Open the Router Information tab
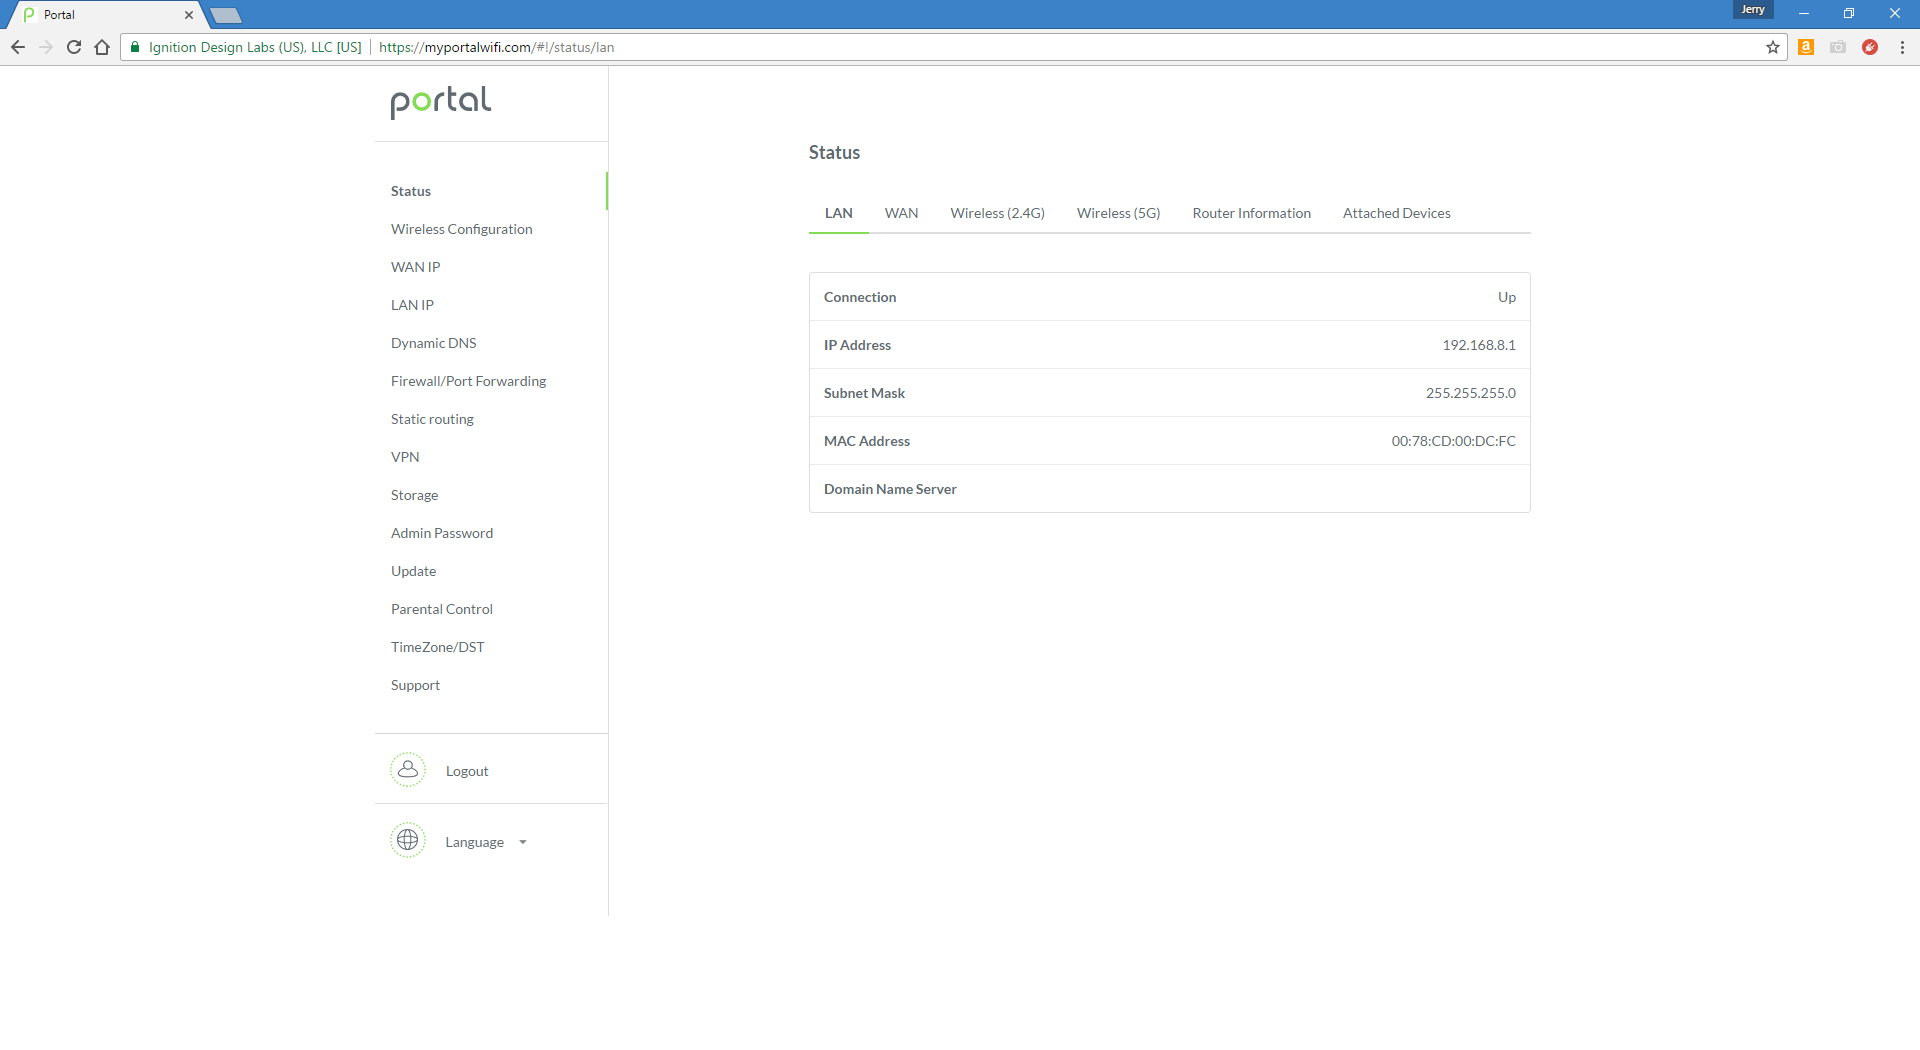The image size is (1920, 1050). point(1252,213)
